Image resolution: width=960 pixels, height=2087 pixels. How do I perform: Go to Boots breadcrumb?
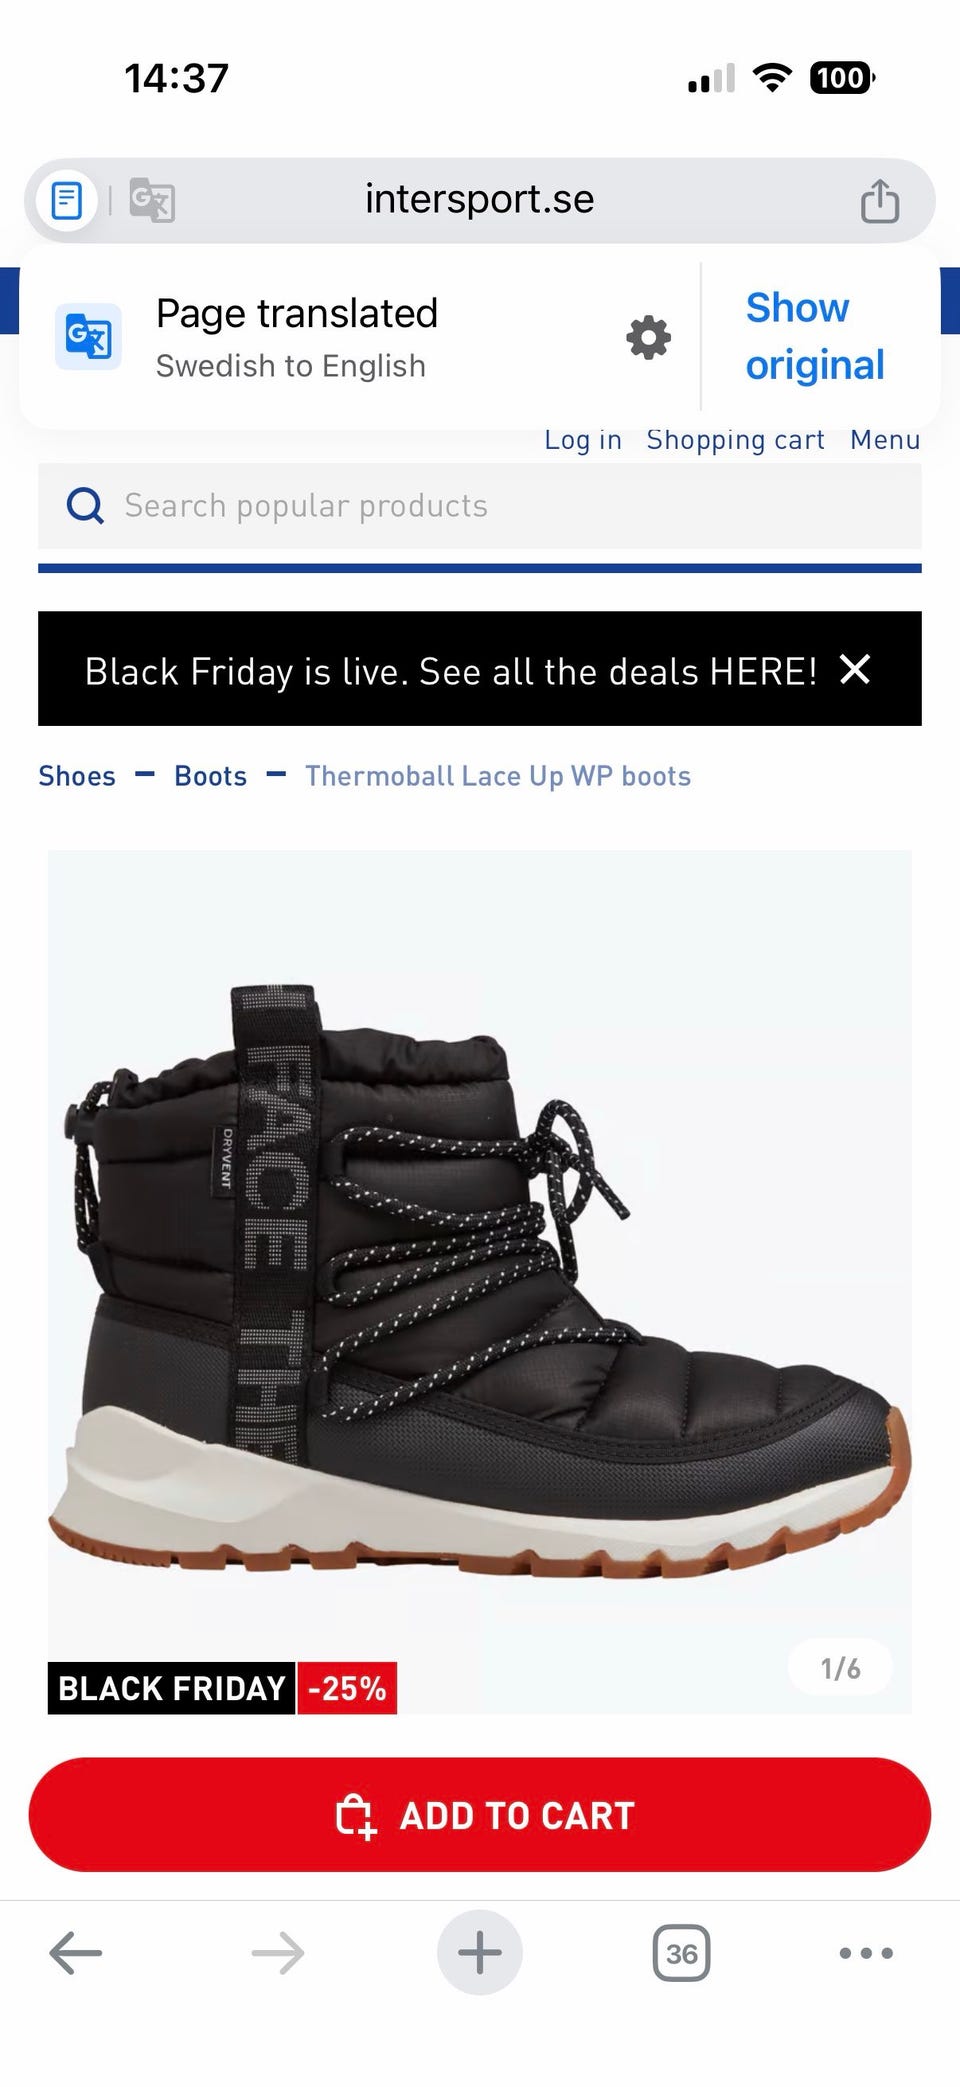point(210,776)
